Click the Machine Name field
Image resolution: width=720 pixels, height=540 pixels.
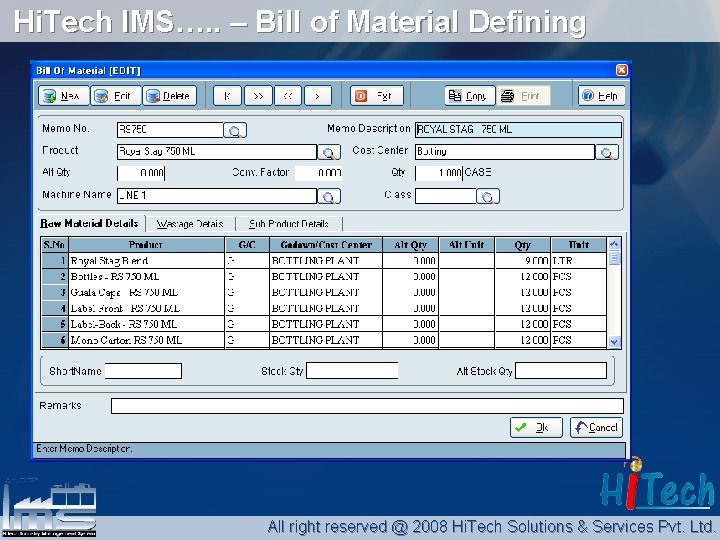tap(217, 196)
